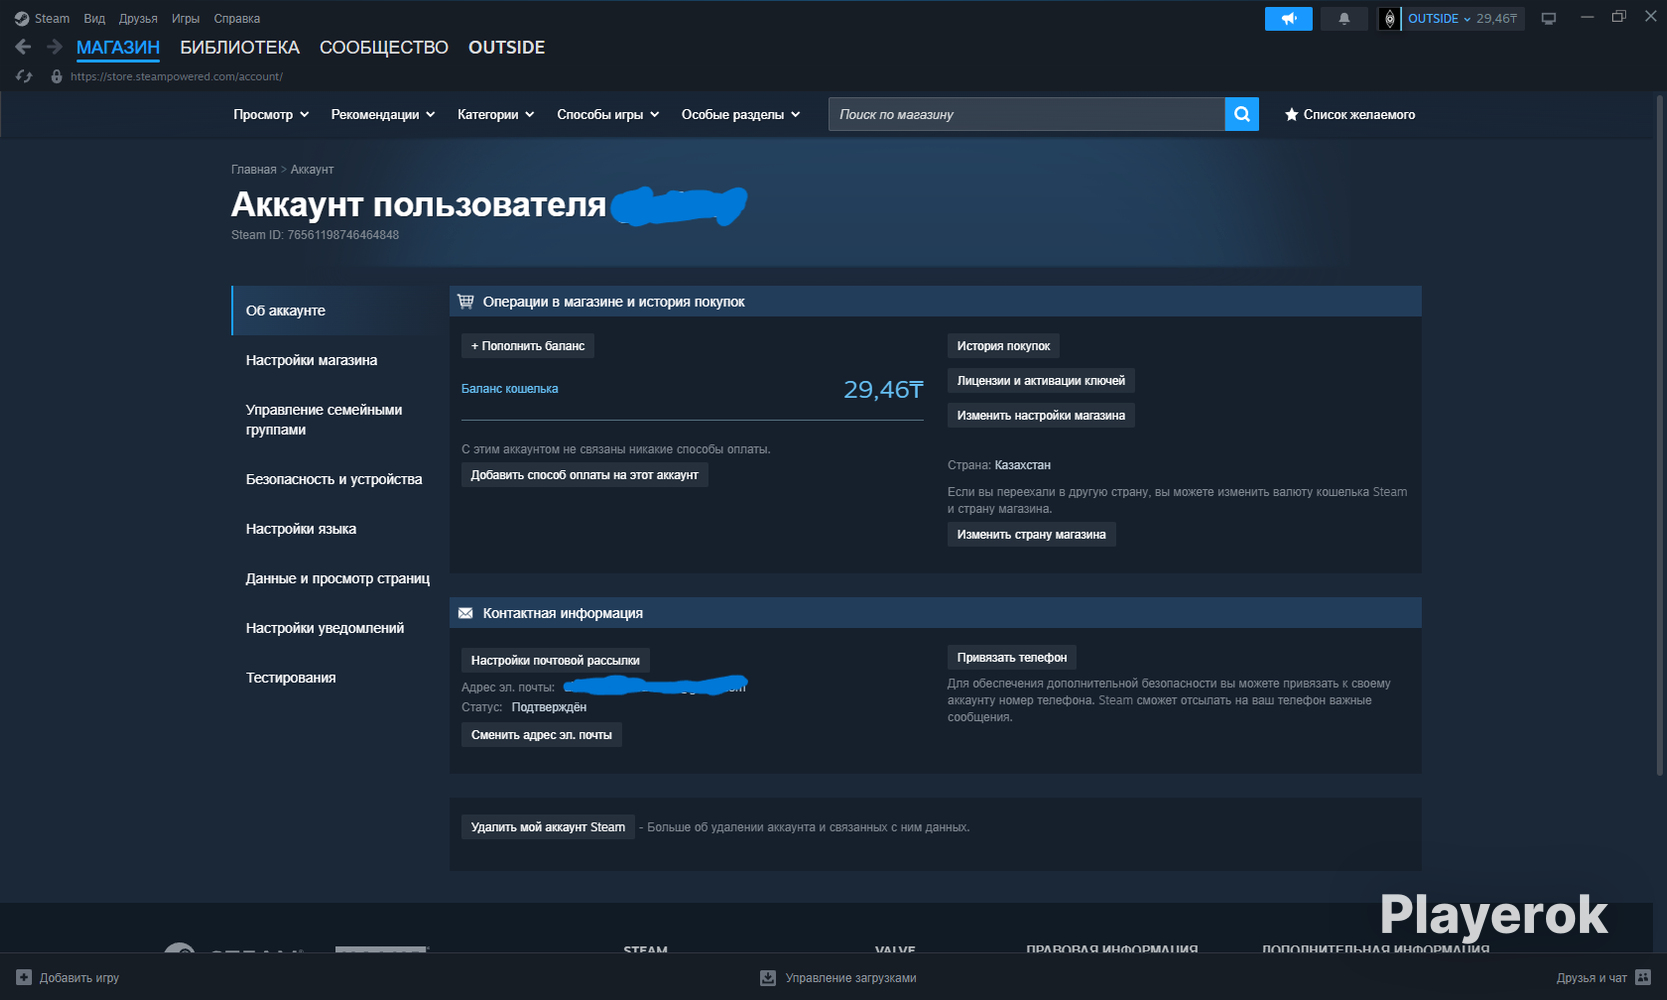This screenshot has height=1000, width=1667.
Task: Click the plus icon to add a game
Action: [24, 977]
